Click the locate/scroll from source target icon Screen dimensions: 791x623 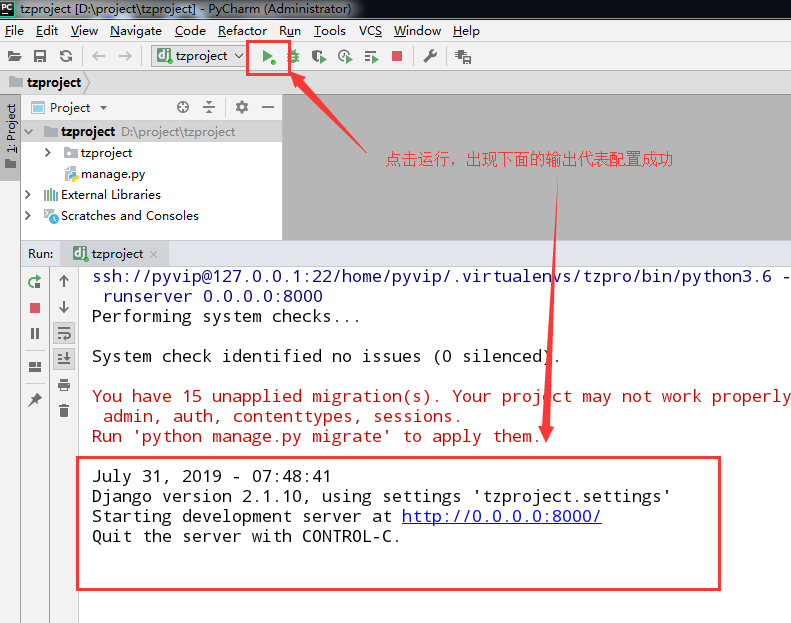183,107
